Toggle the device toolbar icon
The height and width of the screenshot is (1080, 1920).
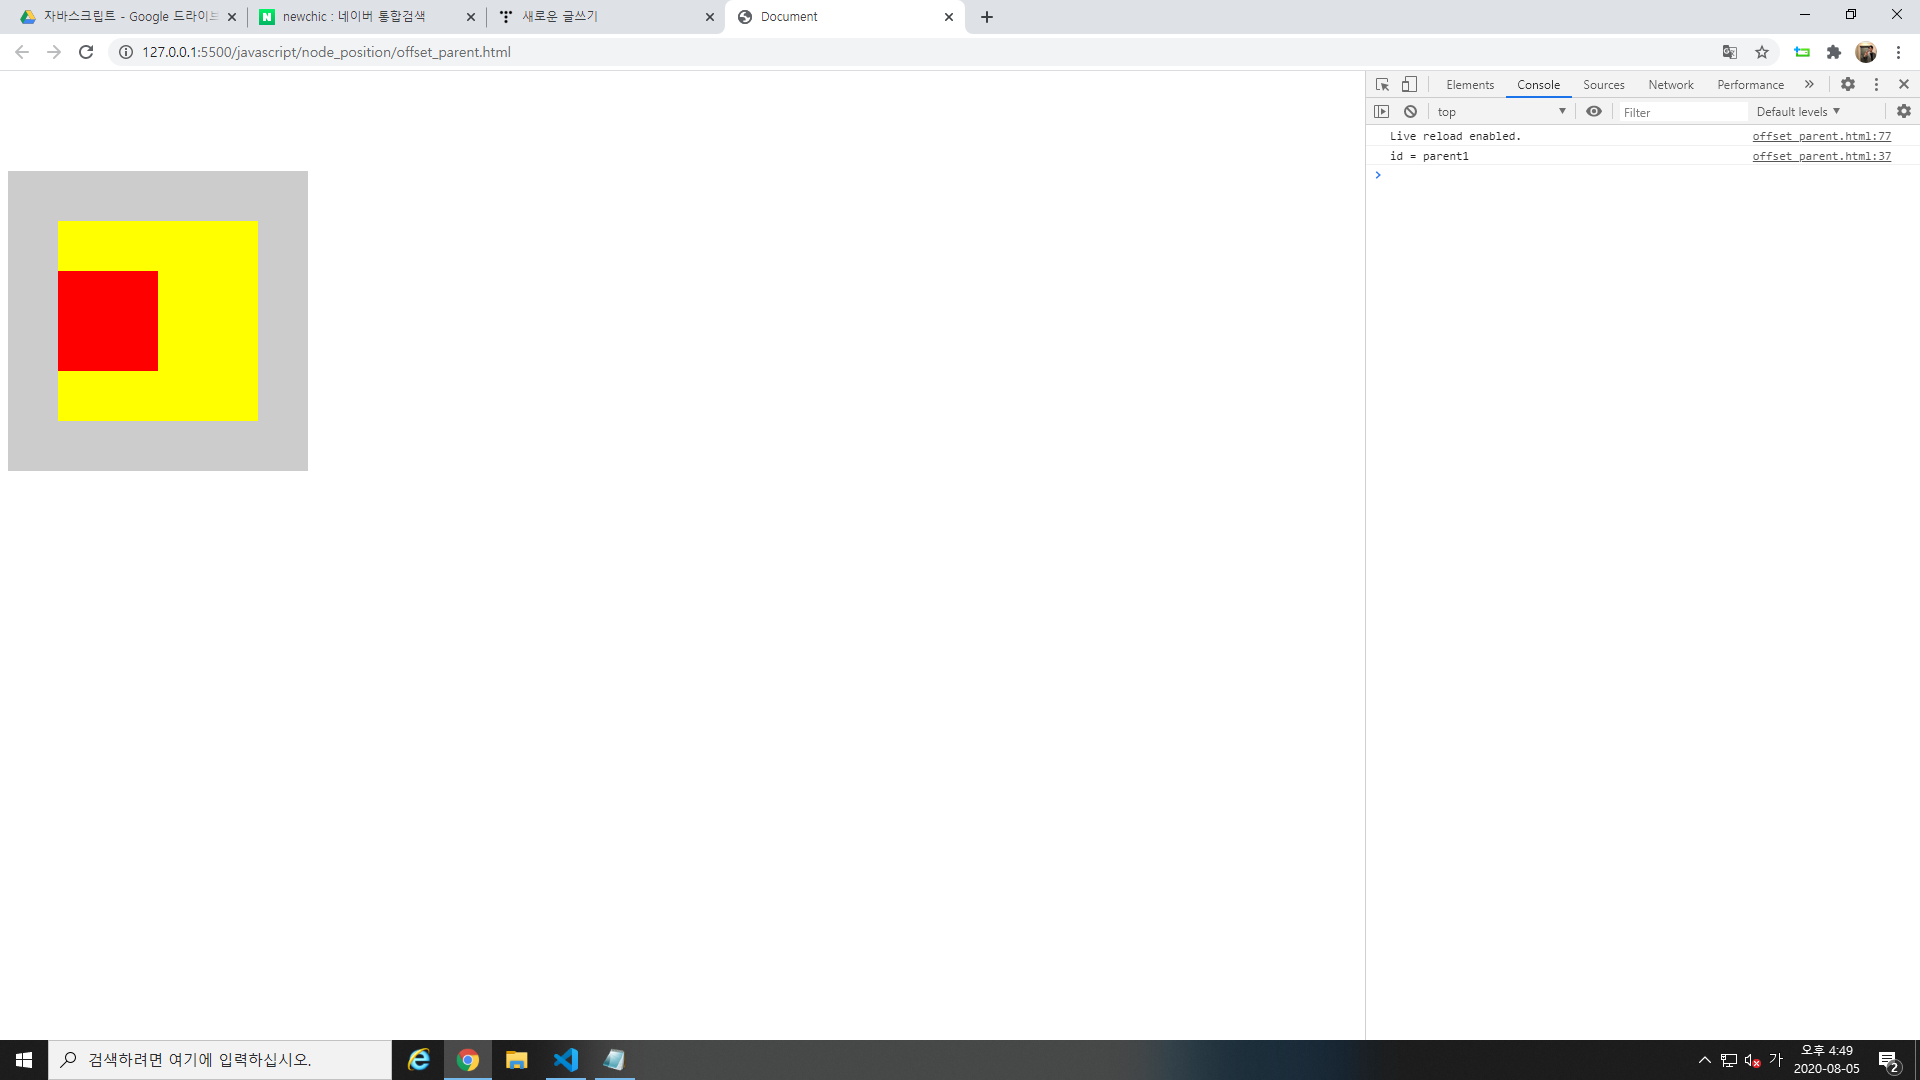pos(1409,85)
